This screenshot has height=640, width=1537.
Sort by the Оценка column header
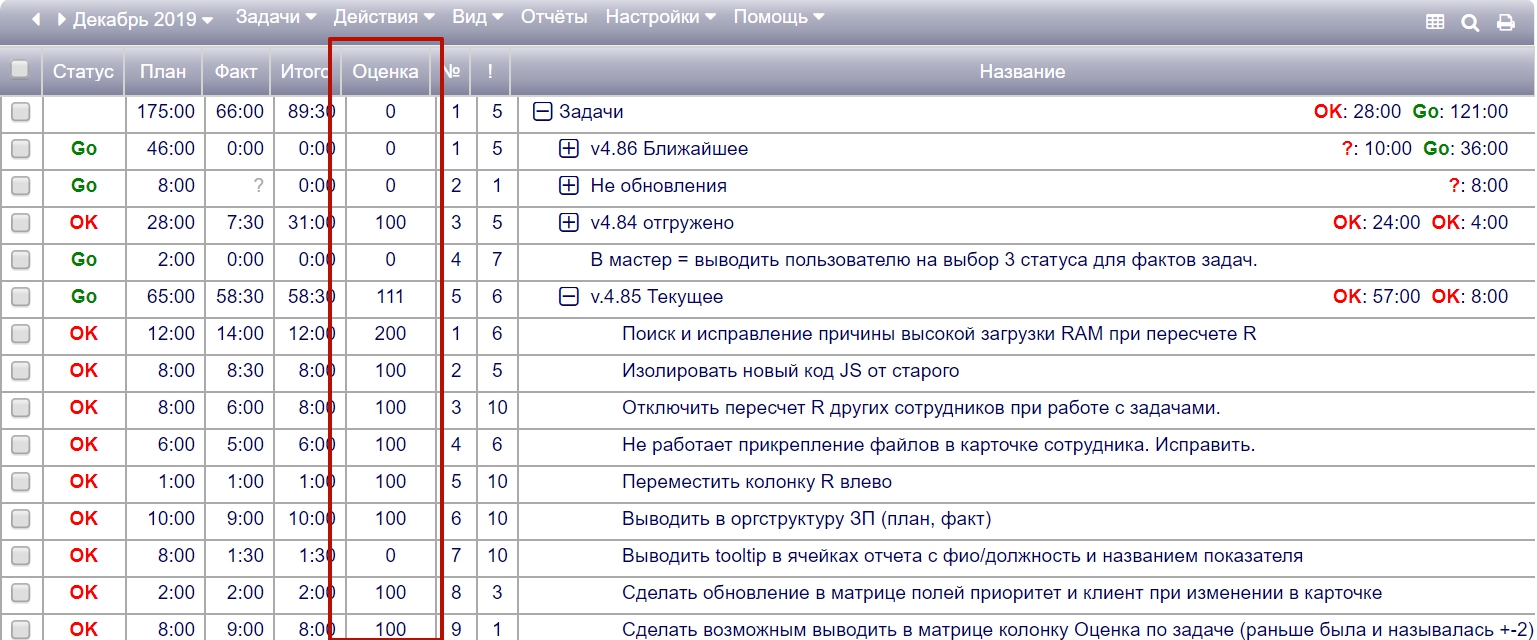click(x=386, y=71)
